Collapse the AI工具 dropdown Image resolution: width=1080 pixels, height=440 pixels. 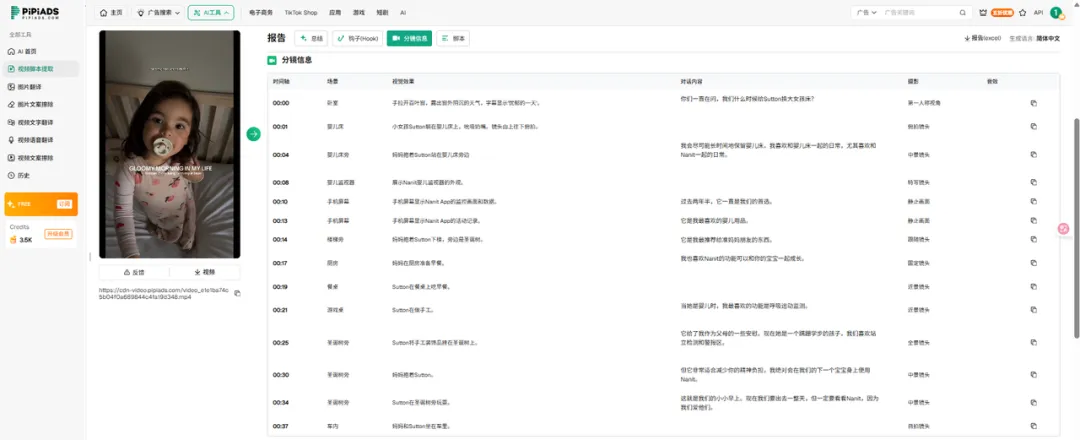coord(211,12)
